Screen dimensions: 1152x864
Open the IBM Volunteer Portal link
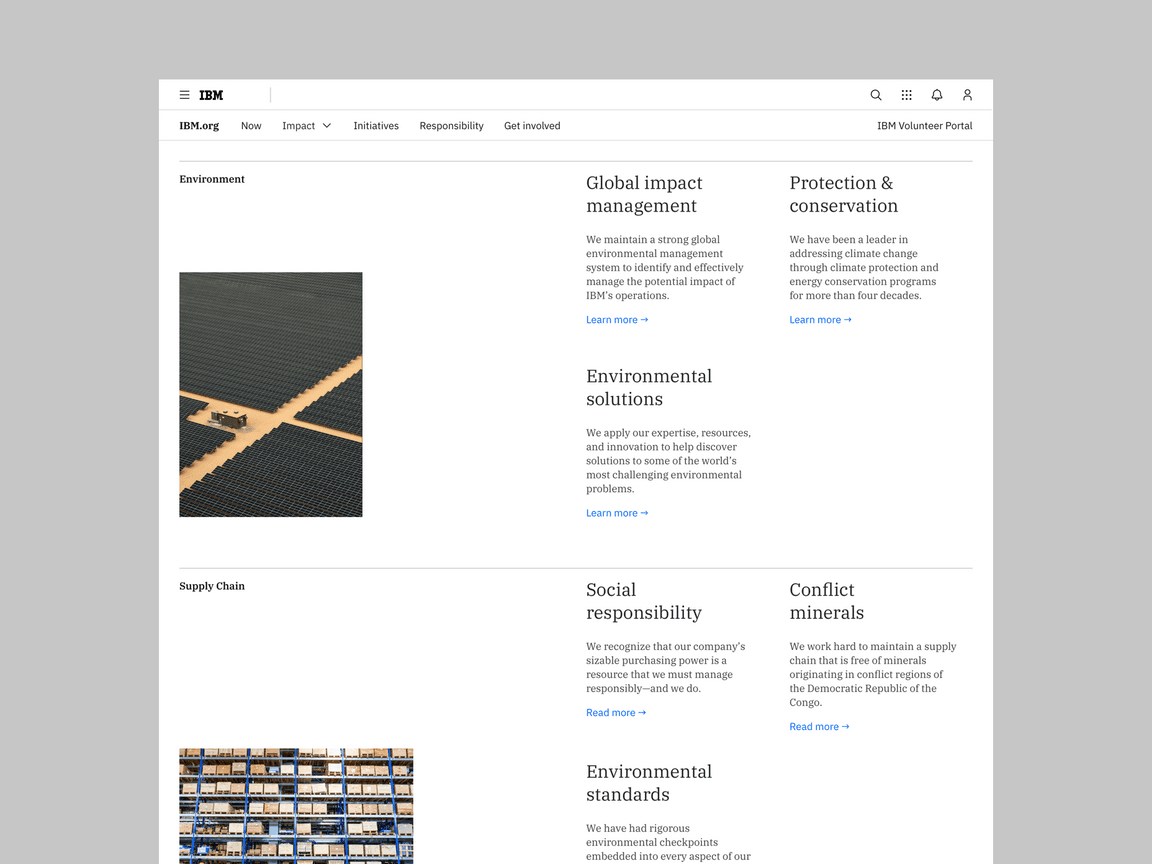[924, 126]
